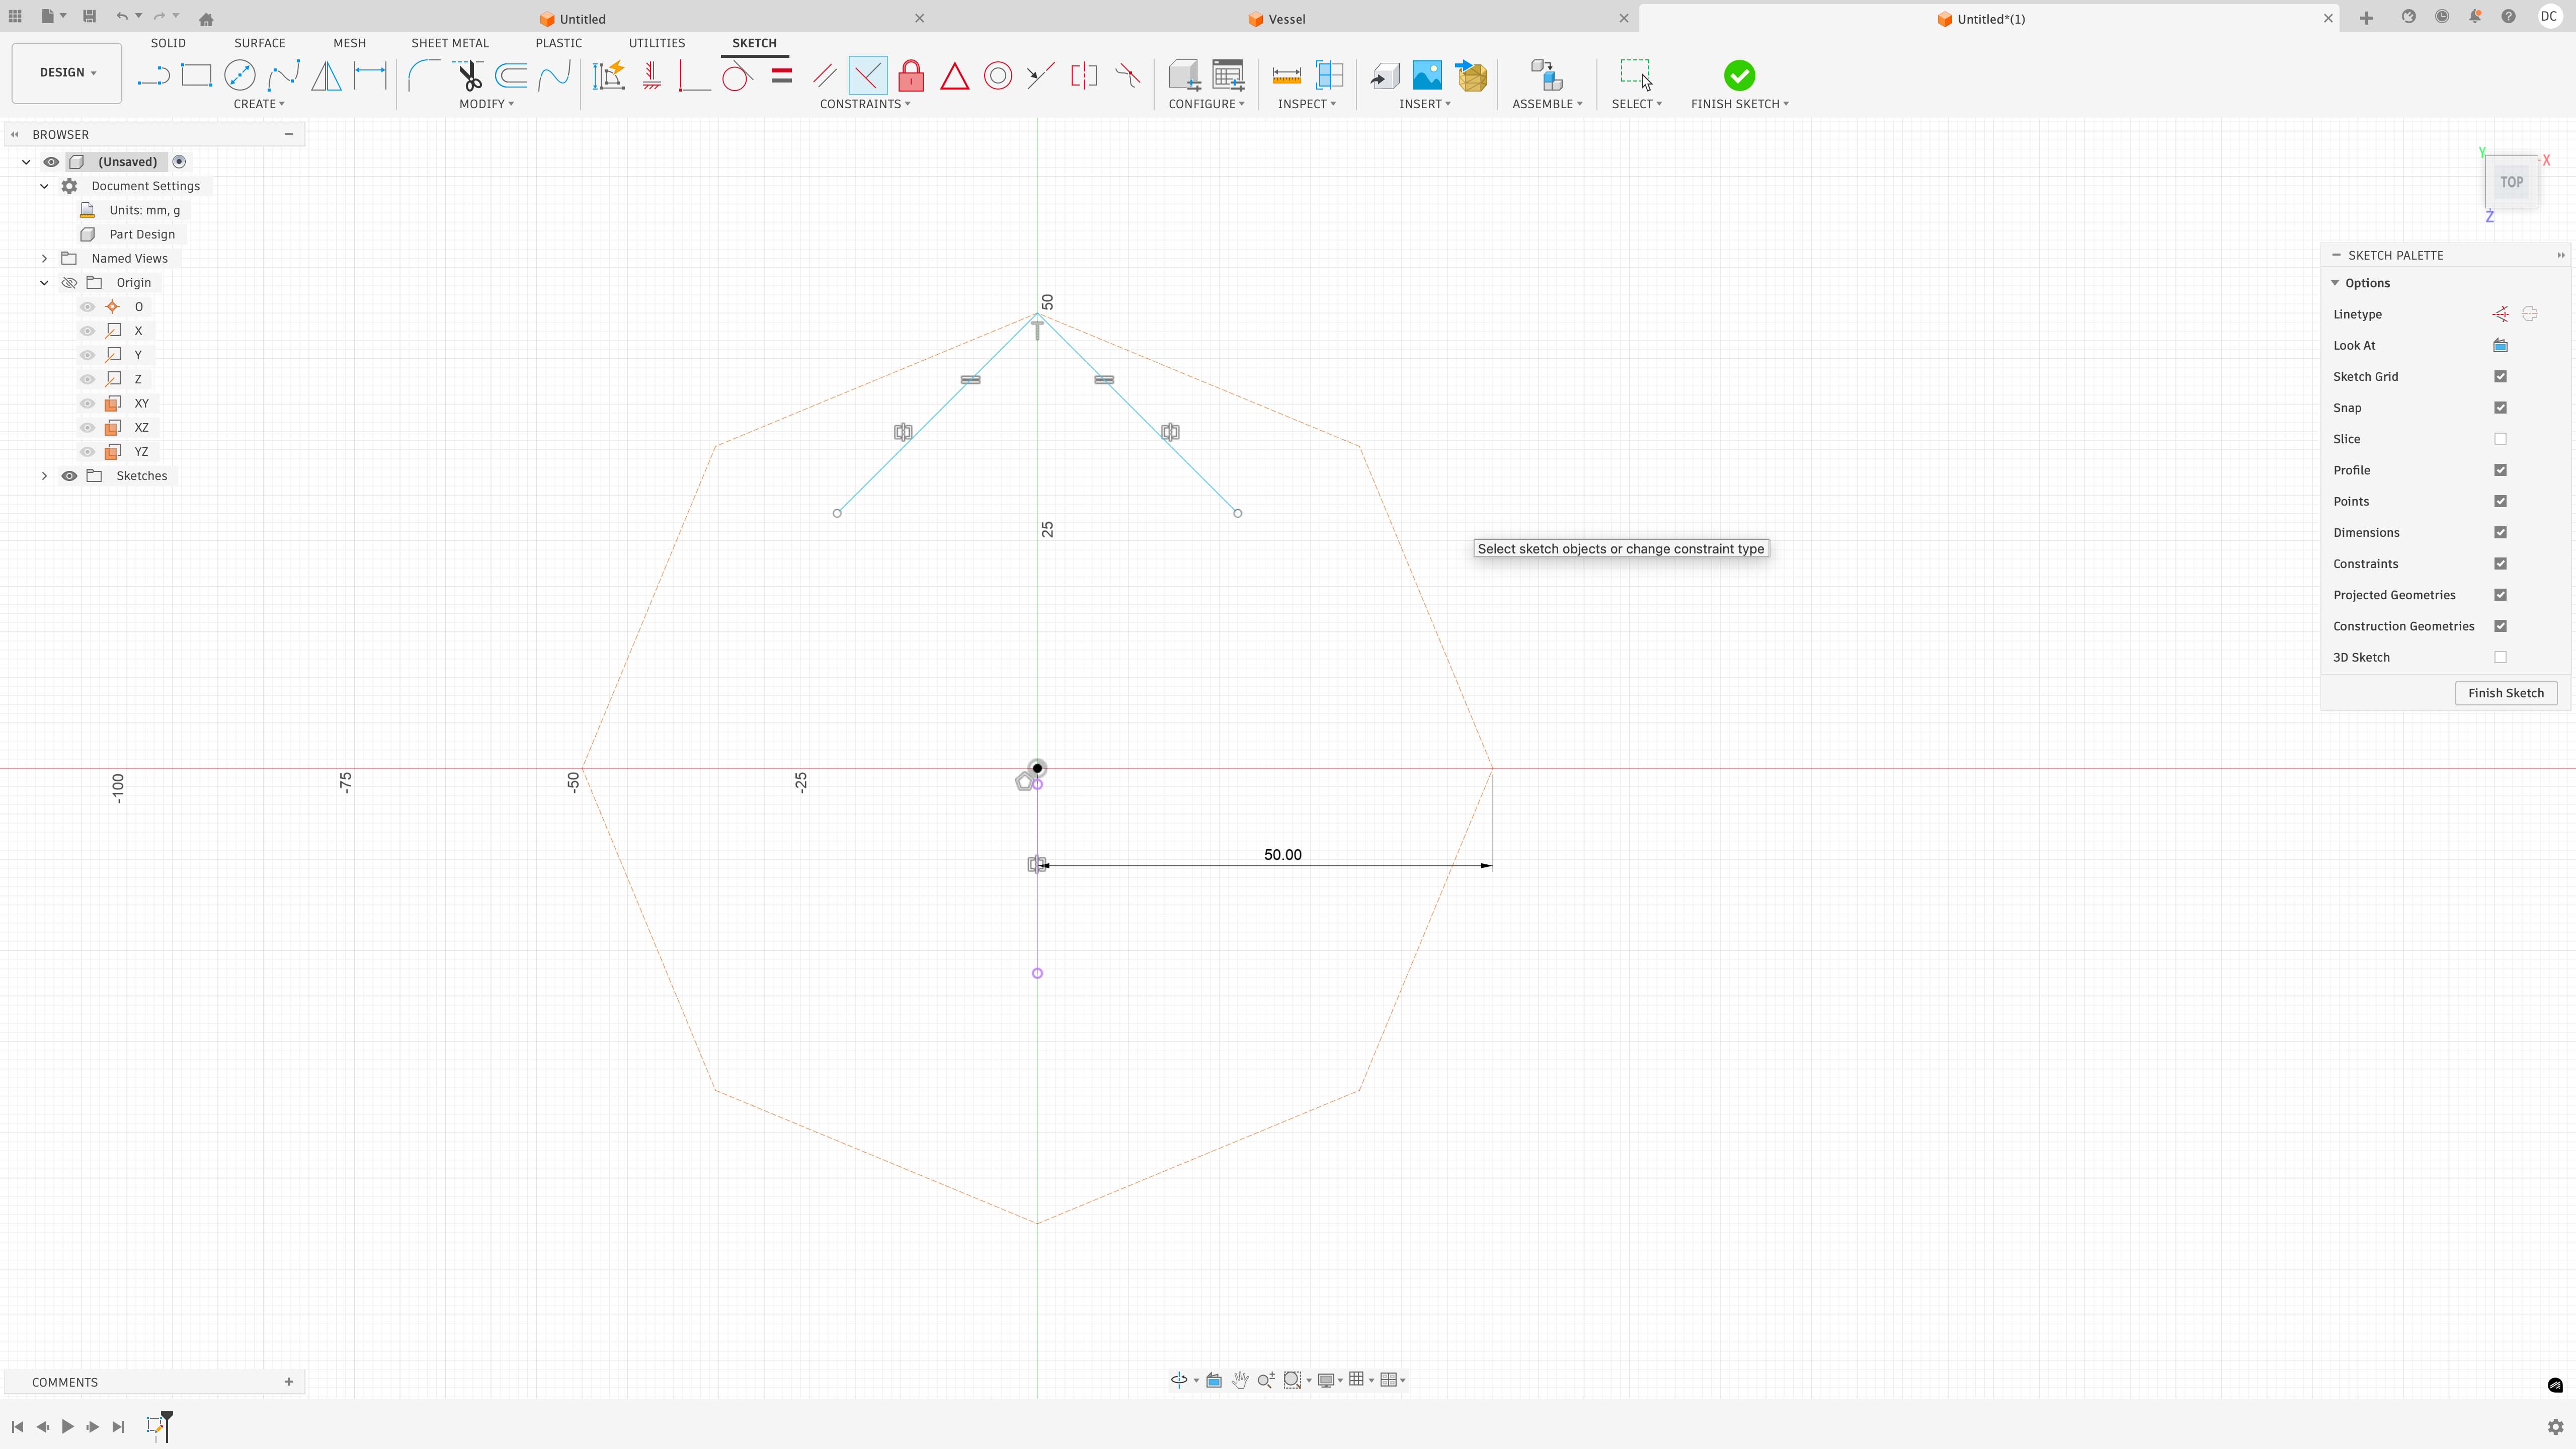Image resolution: width=2576 pixels, height=1449 pixels.
Task: Disable the Sketch Grid option
Action: [x=2502, y=376]
